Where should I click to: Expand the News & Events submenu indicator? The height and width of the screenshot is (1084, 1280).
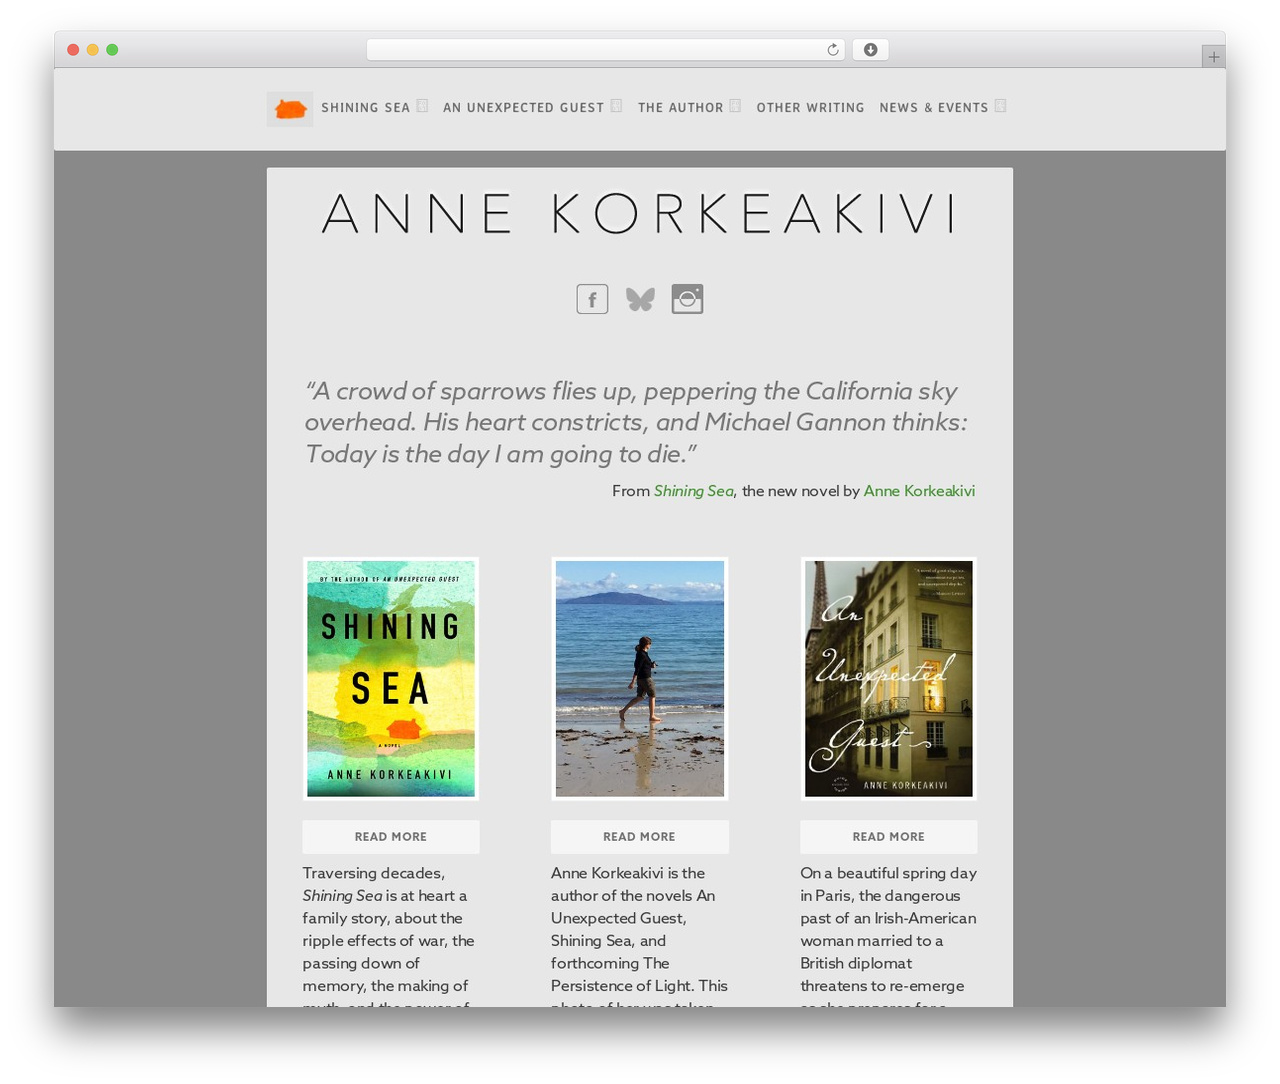(x=1000, y=106)
